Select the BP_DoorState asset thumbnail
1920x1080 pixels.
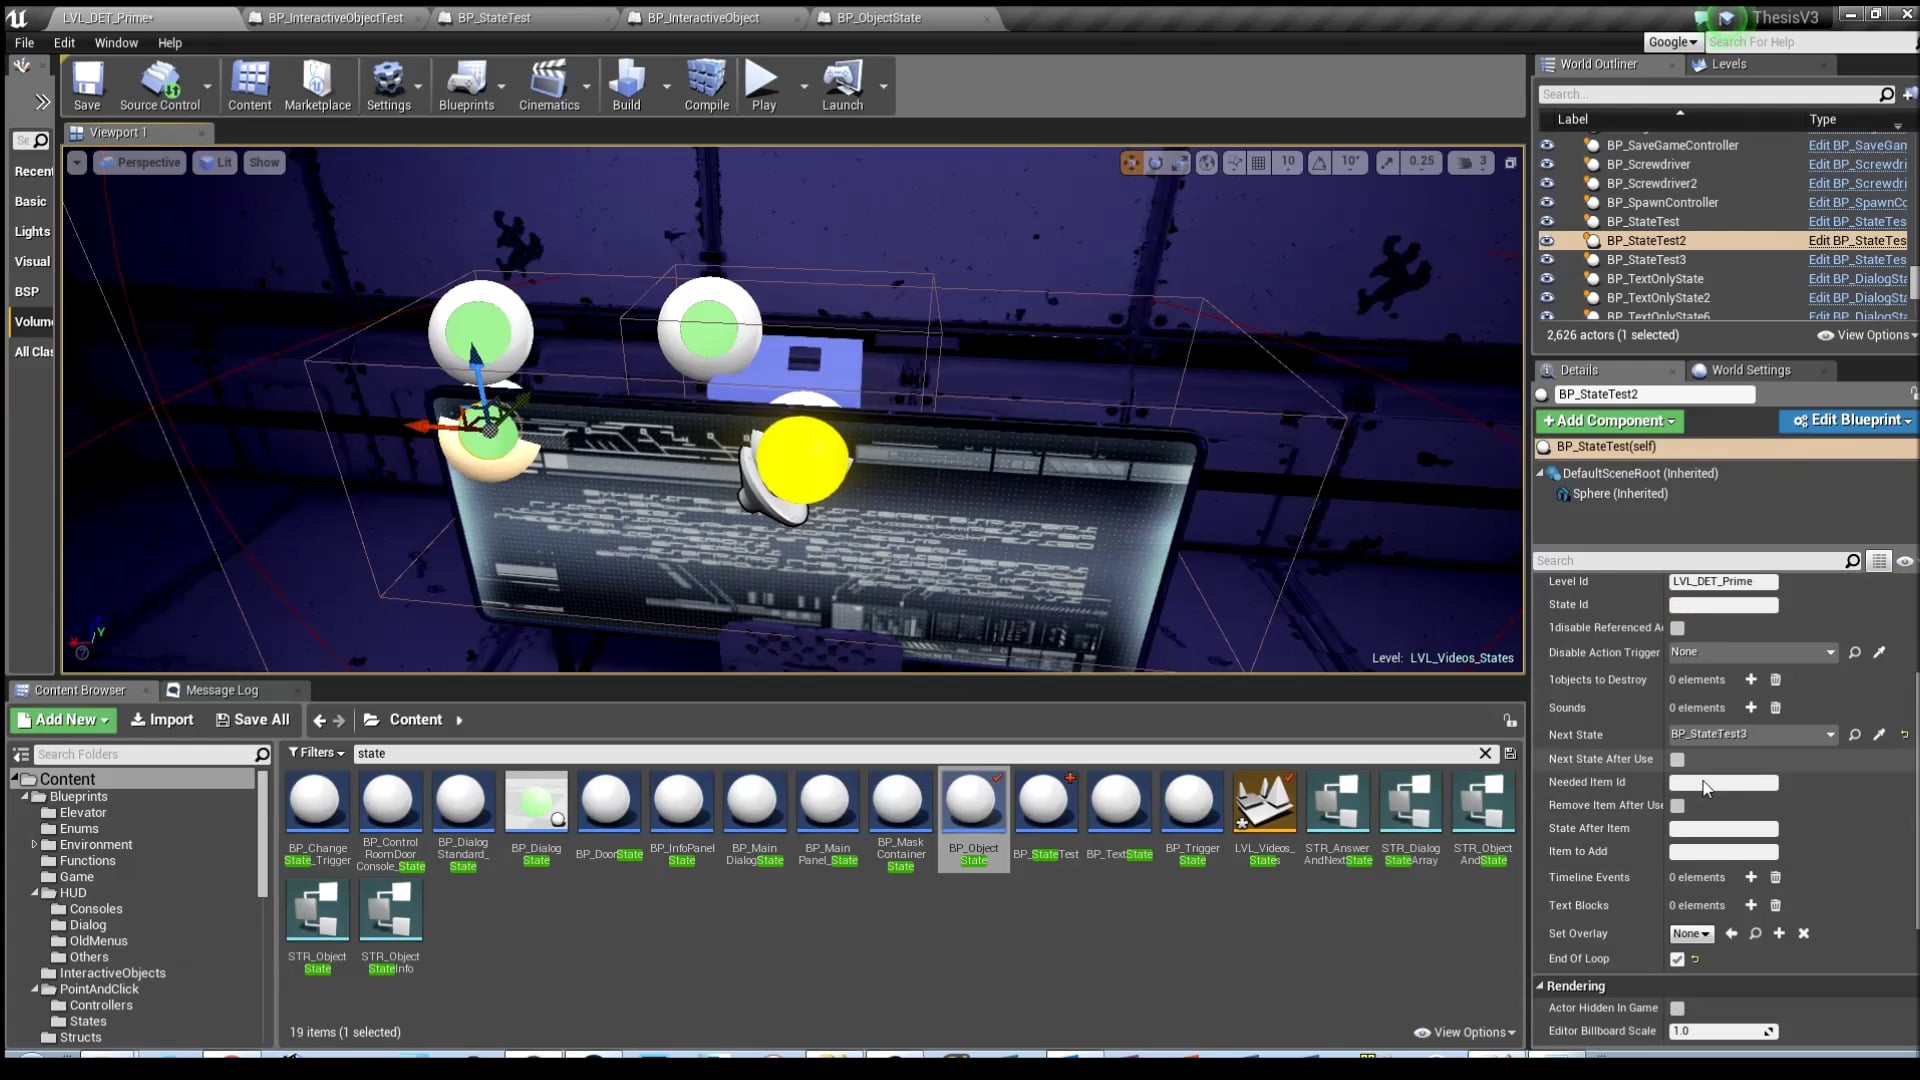tap(609, 800)
